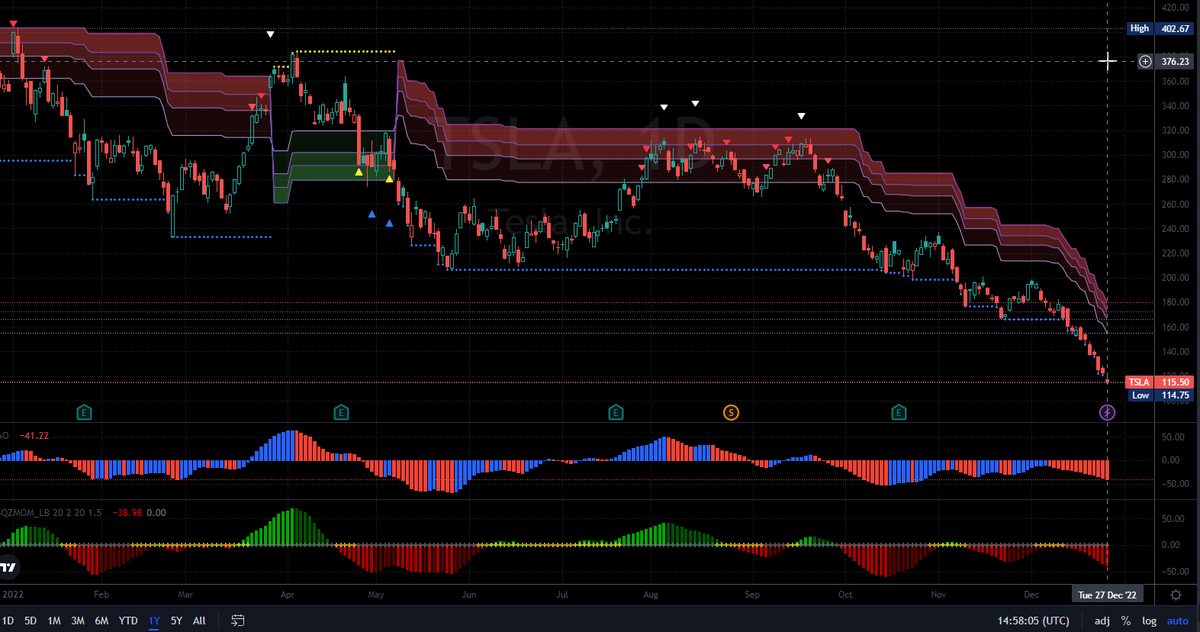The height and width of the screenshot is (632, 1200).
Task: Click the 300.00 price axis label
Action: coord(1173,156)
